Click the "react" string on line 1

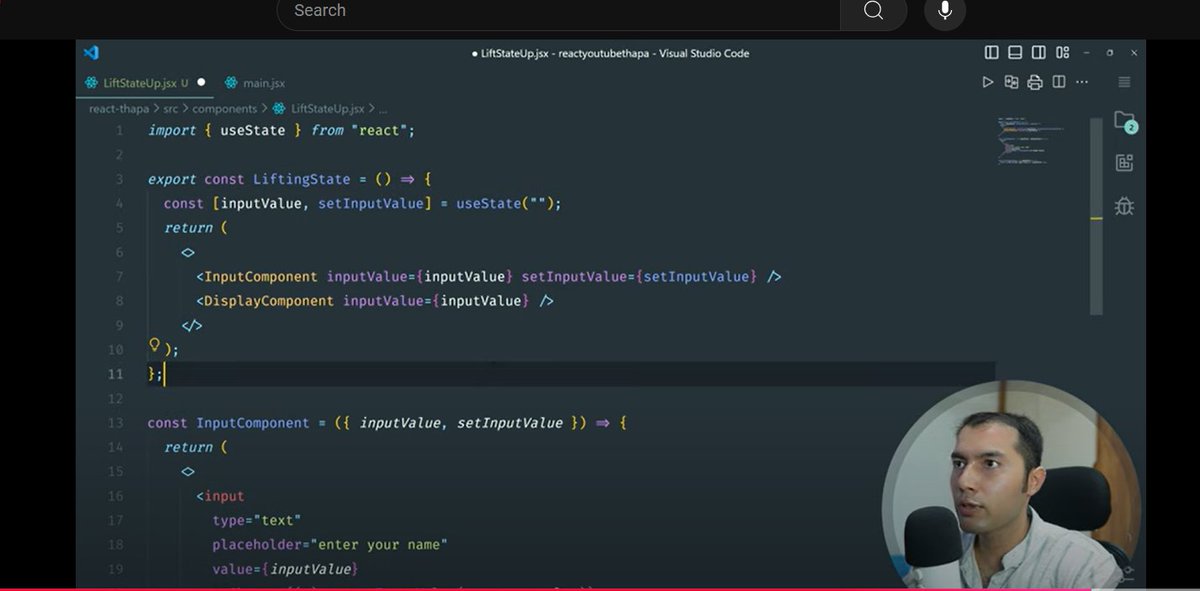(377, 131)
